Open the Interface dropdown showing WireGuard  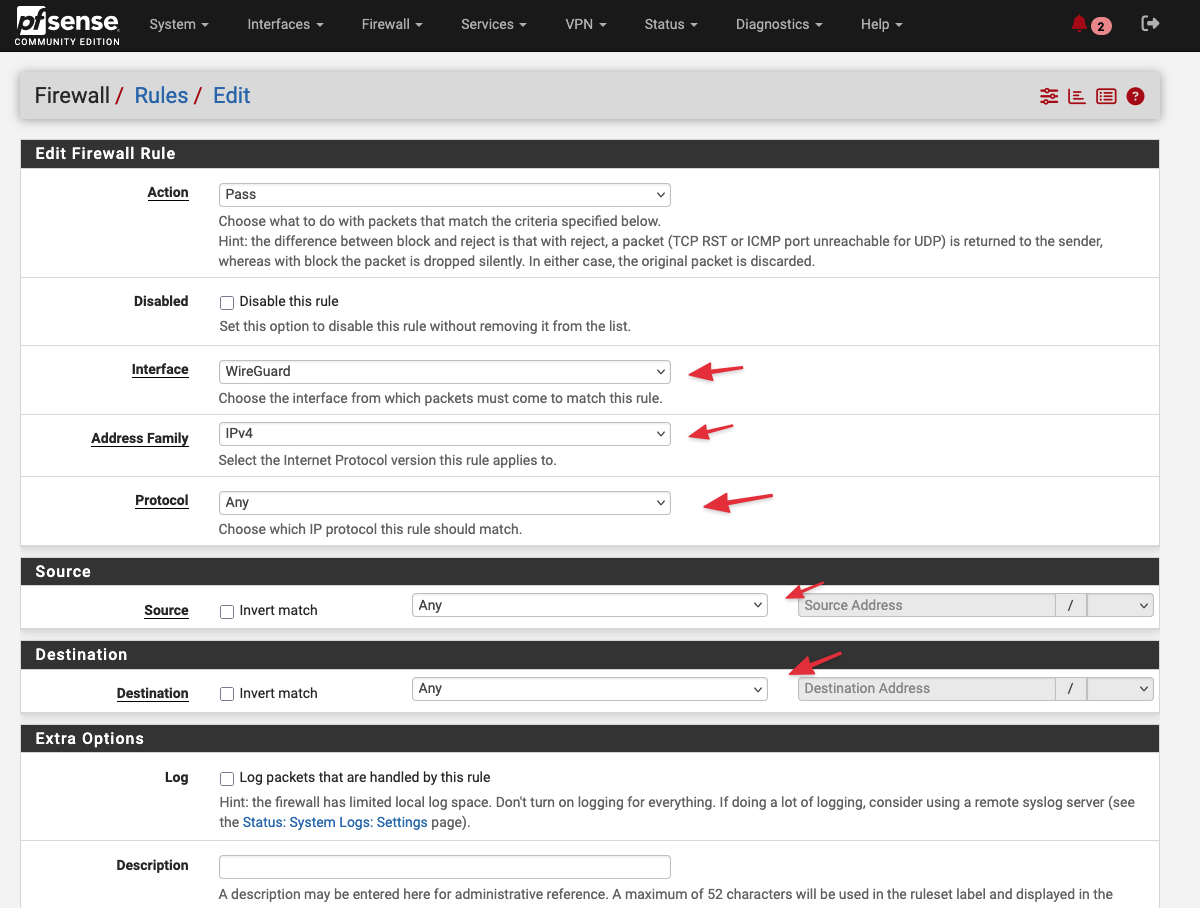(x=444, y=371)
